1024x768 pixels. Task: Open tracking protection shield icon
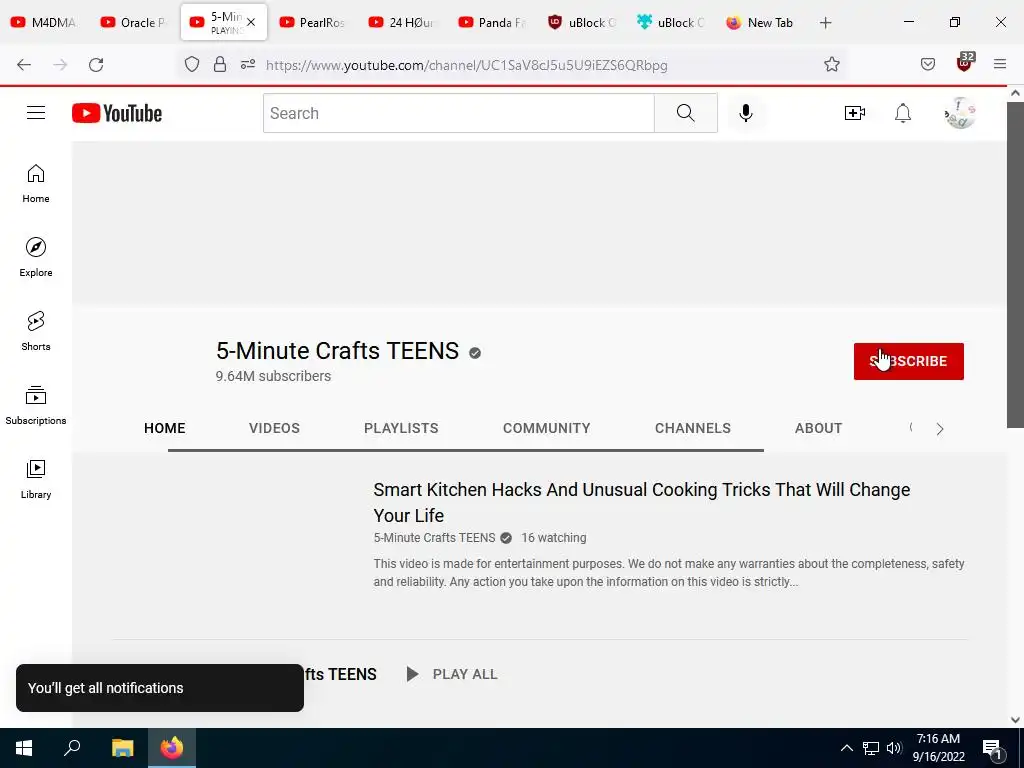191,64
